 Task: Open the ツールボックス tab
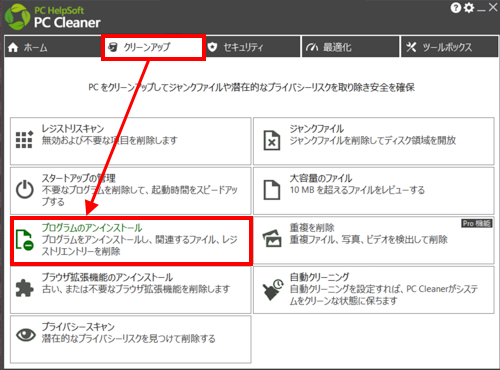click(x=449, y=47)
